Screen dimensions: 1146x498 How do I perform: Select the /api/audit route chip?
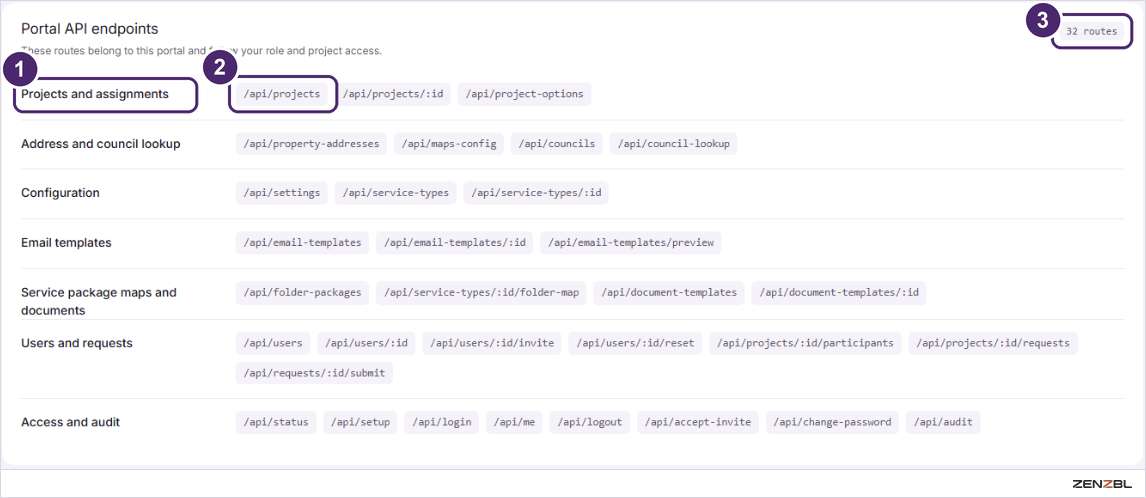[943, 423]
